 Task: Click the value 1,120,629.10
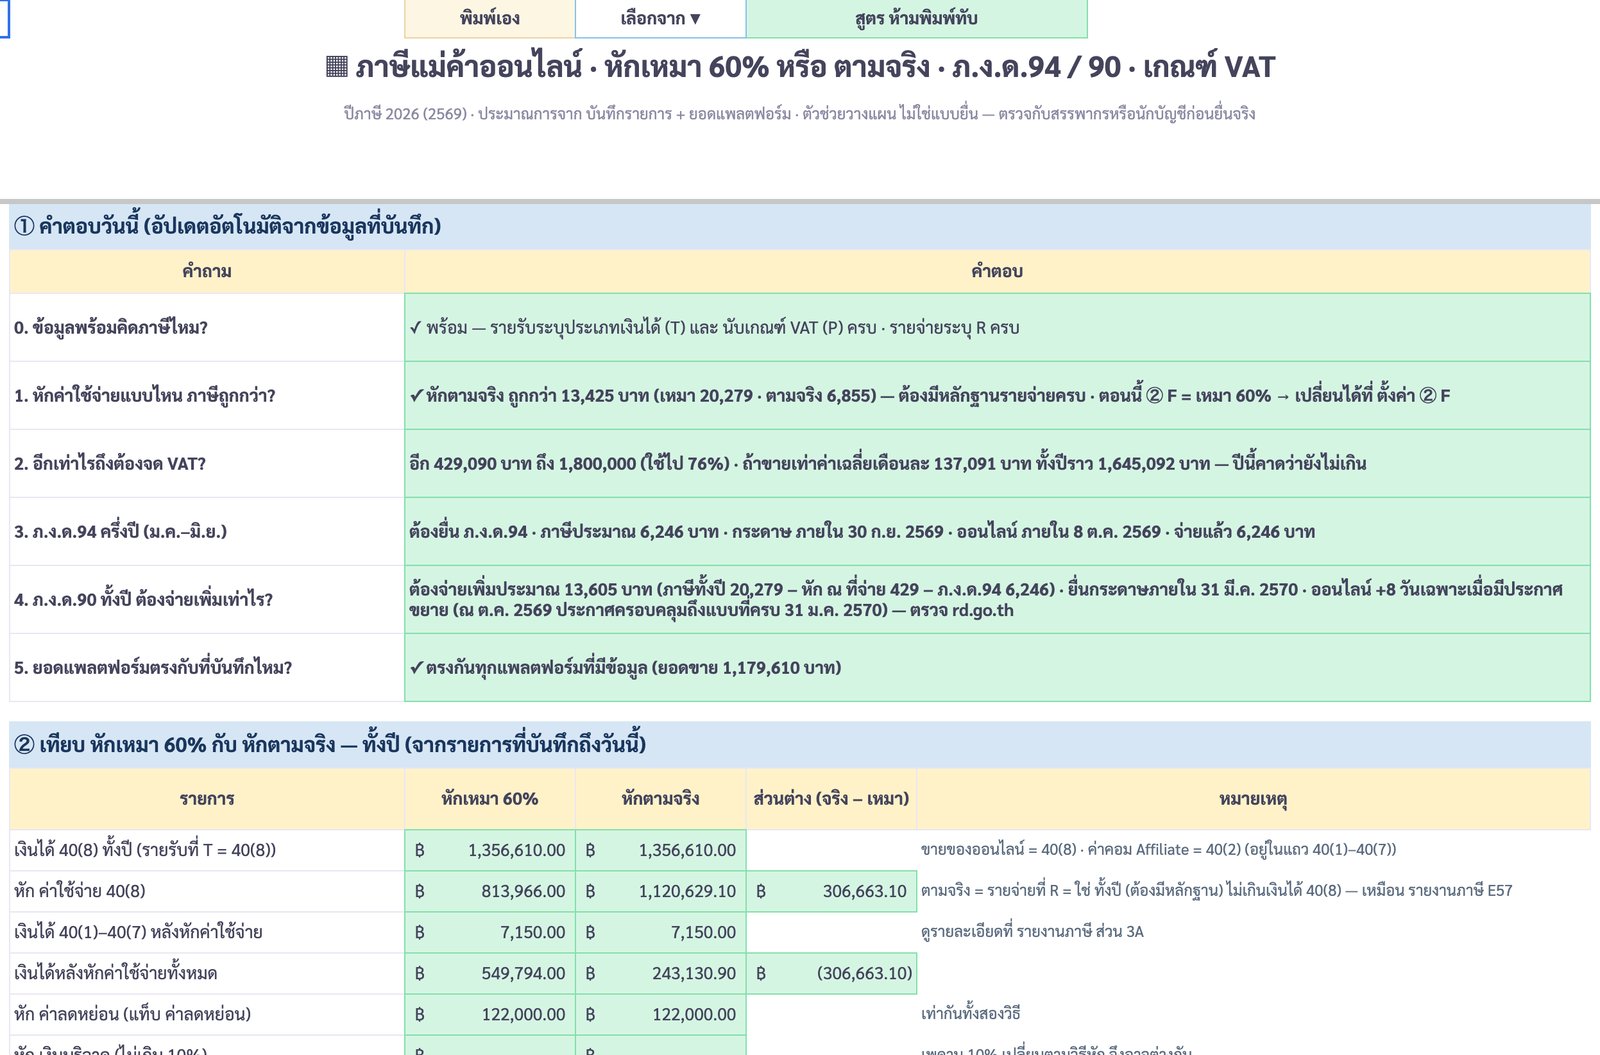tap(661, 891)
